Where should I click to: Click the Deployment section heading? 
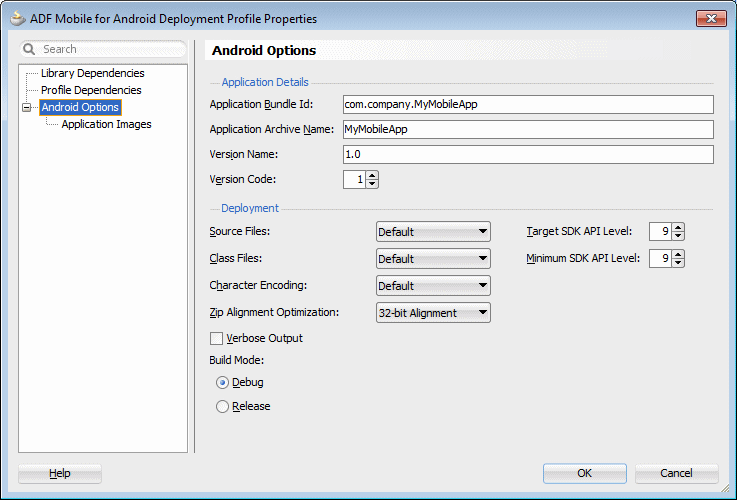[250, 208]
